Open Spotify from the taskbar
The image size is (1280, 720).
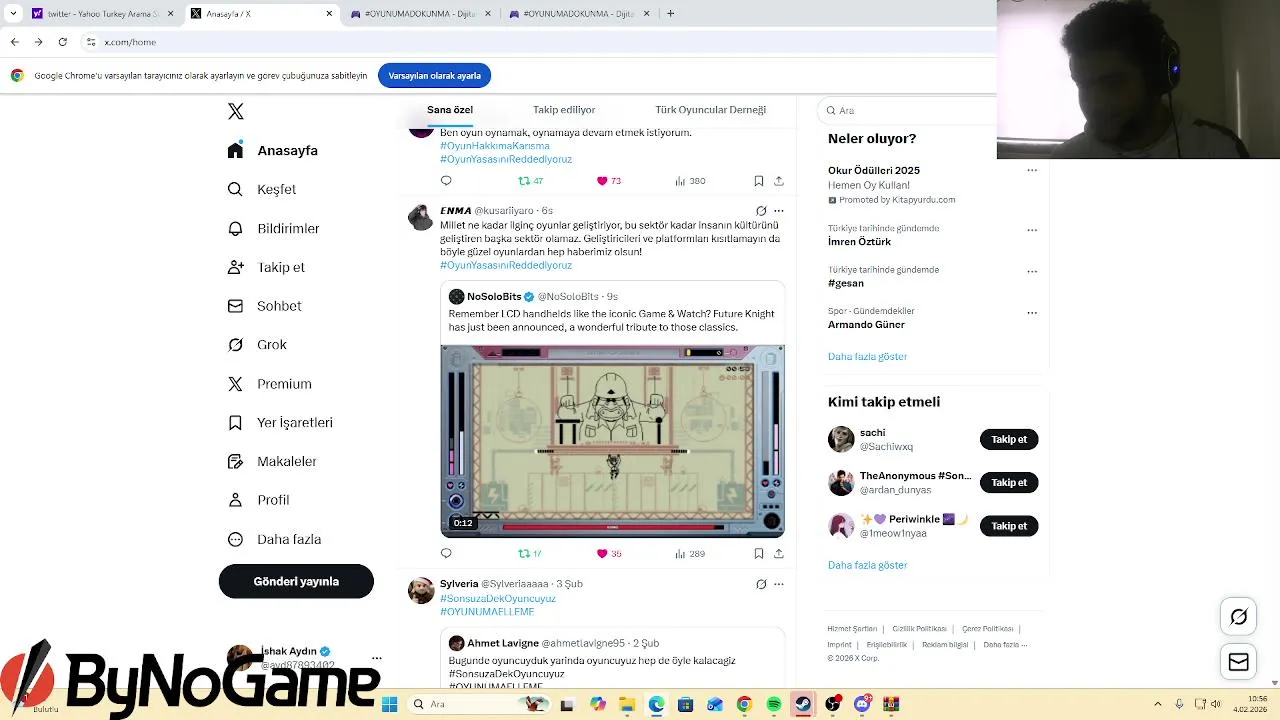773,704
